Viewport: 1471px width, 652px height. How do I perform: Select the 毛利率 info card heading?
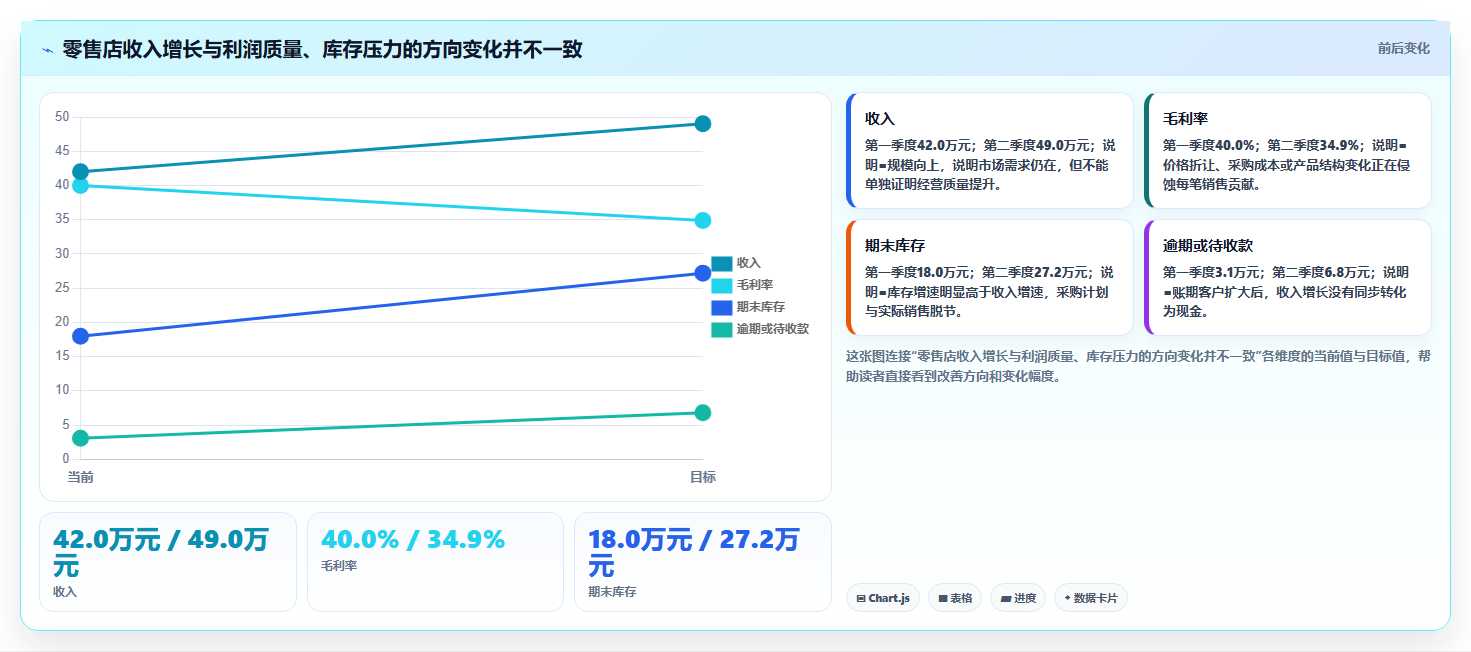[1185, 119]
